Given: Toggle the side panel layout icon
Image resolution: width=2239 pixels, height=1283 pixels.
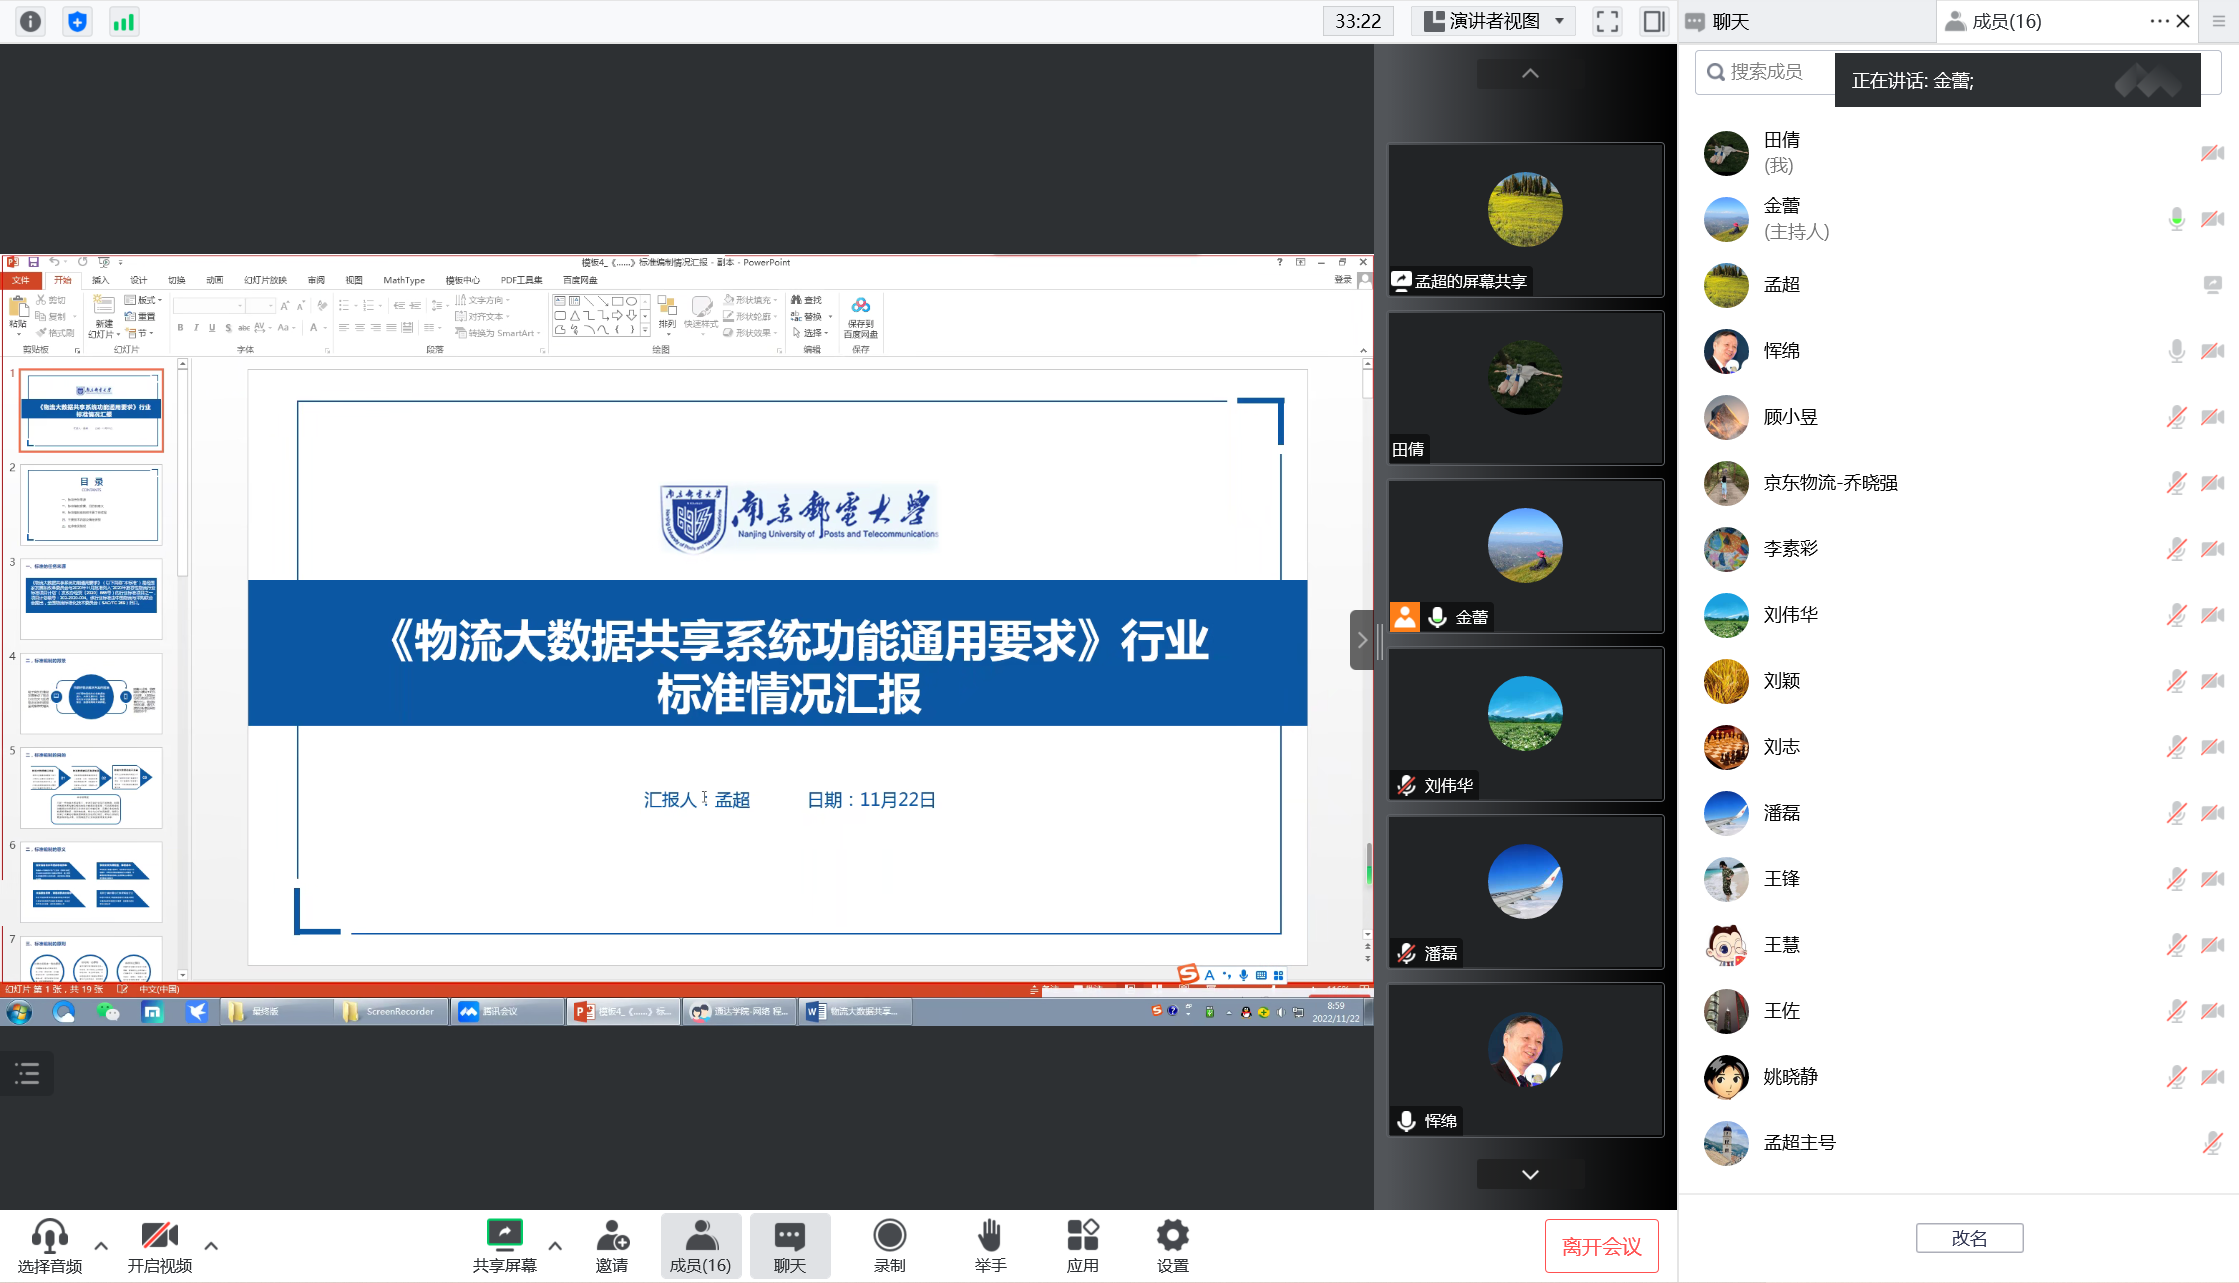Looking at the screenshot, I should tap(1654, 21).
